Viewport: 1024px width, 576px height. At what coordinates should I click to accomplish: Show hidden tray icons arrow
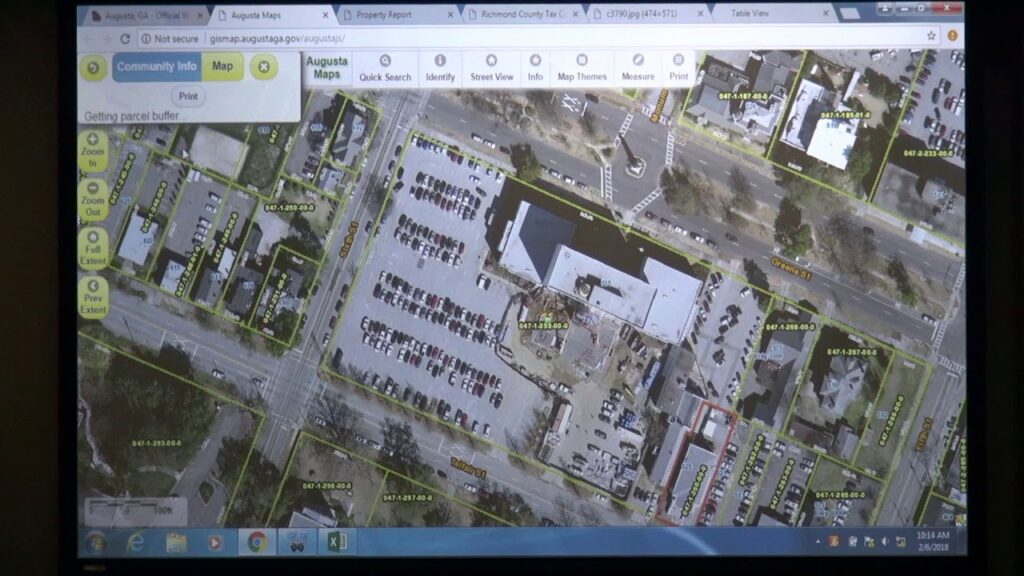click(x=818, y=541)
